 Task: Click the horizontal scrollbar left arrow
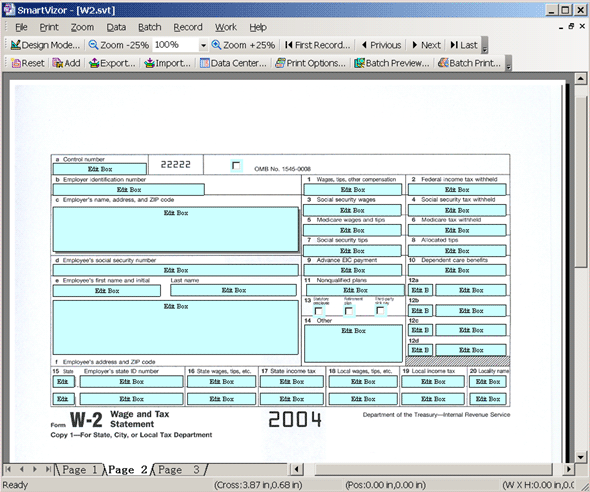[x=297, y=469]
